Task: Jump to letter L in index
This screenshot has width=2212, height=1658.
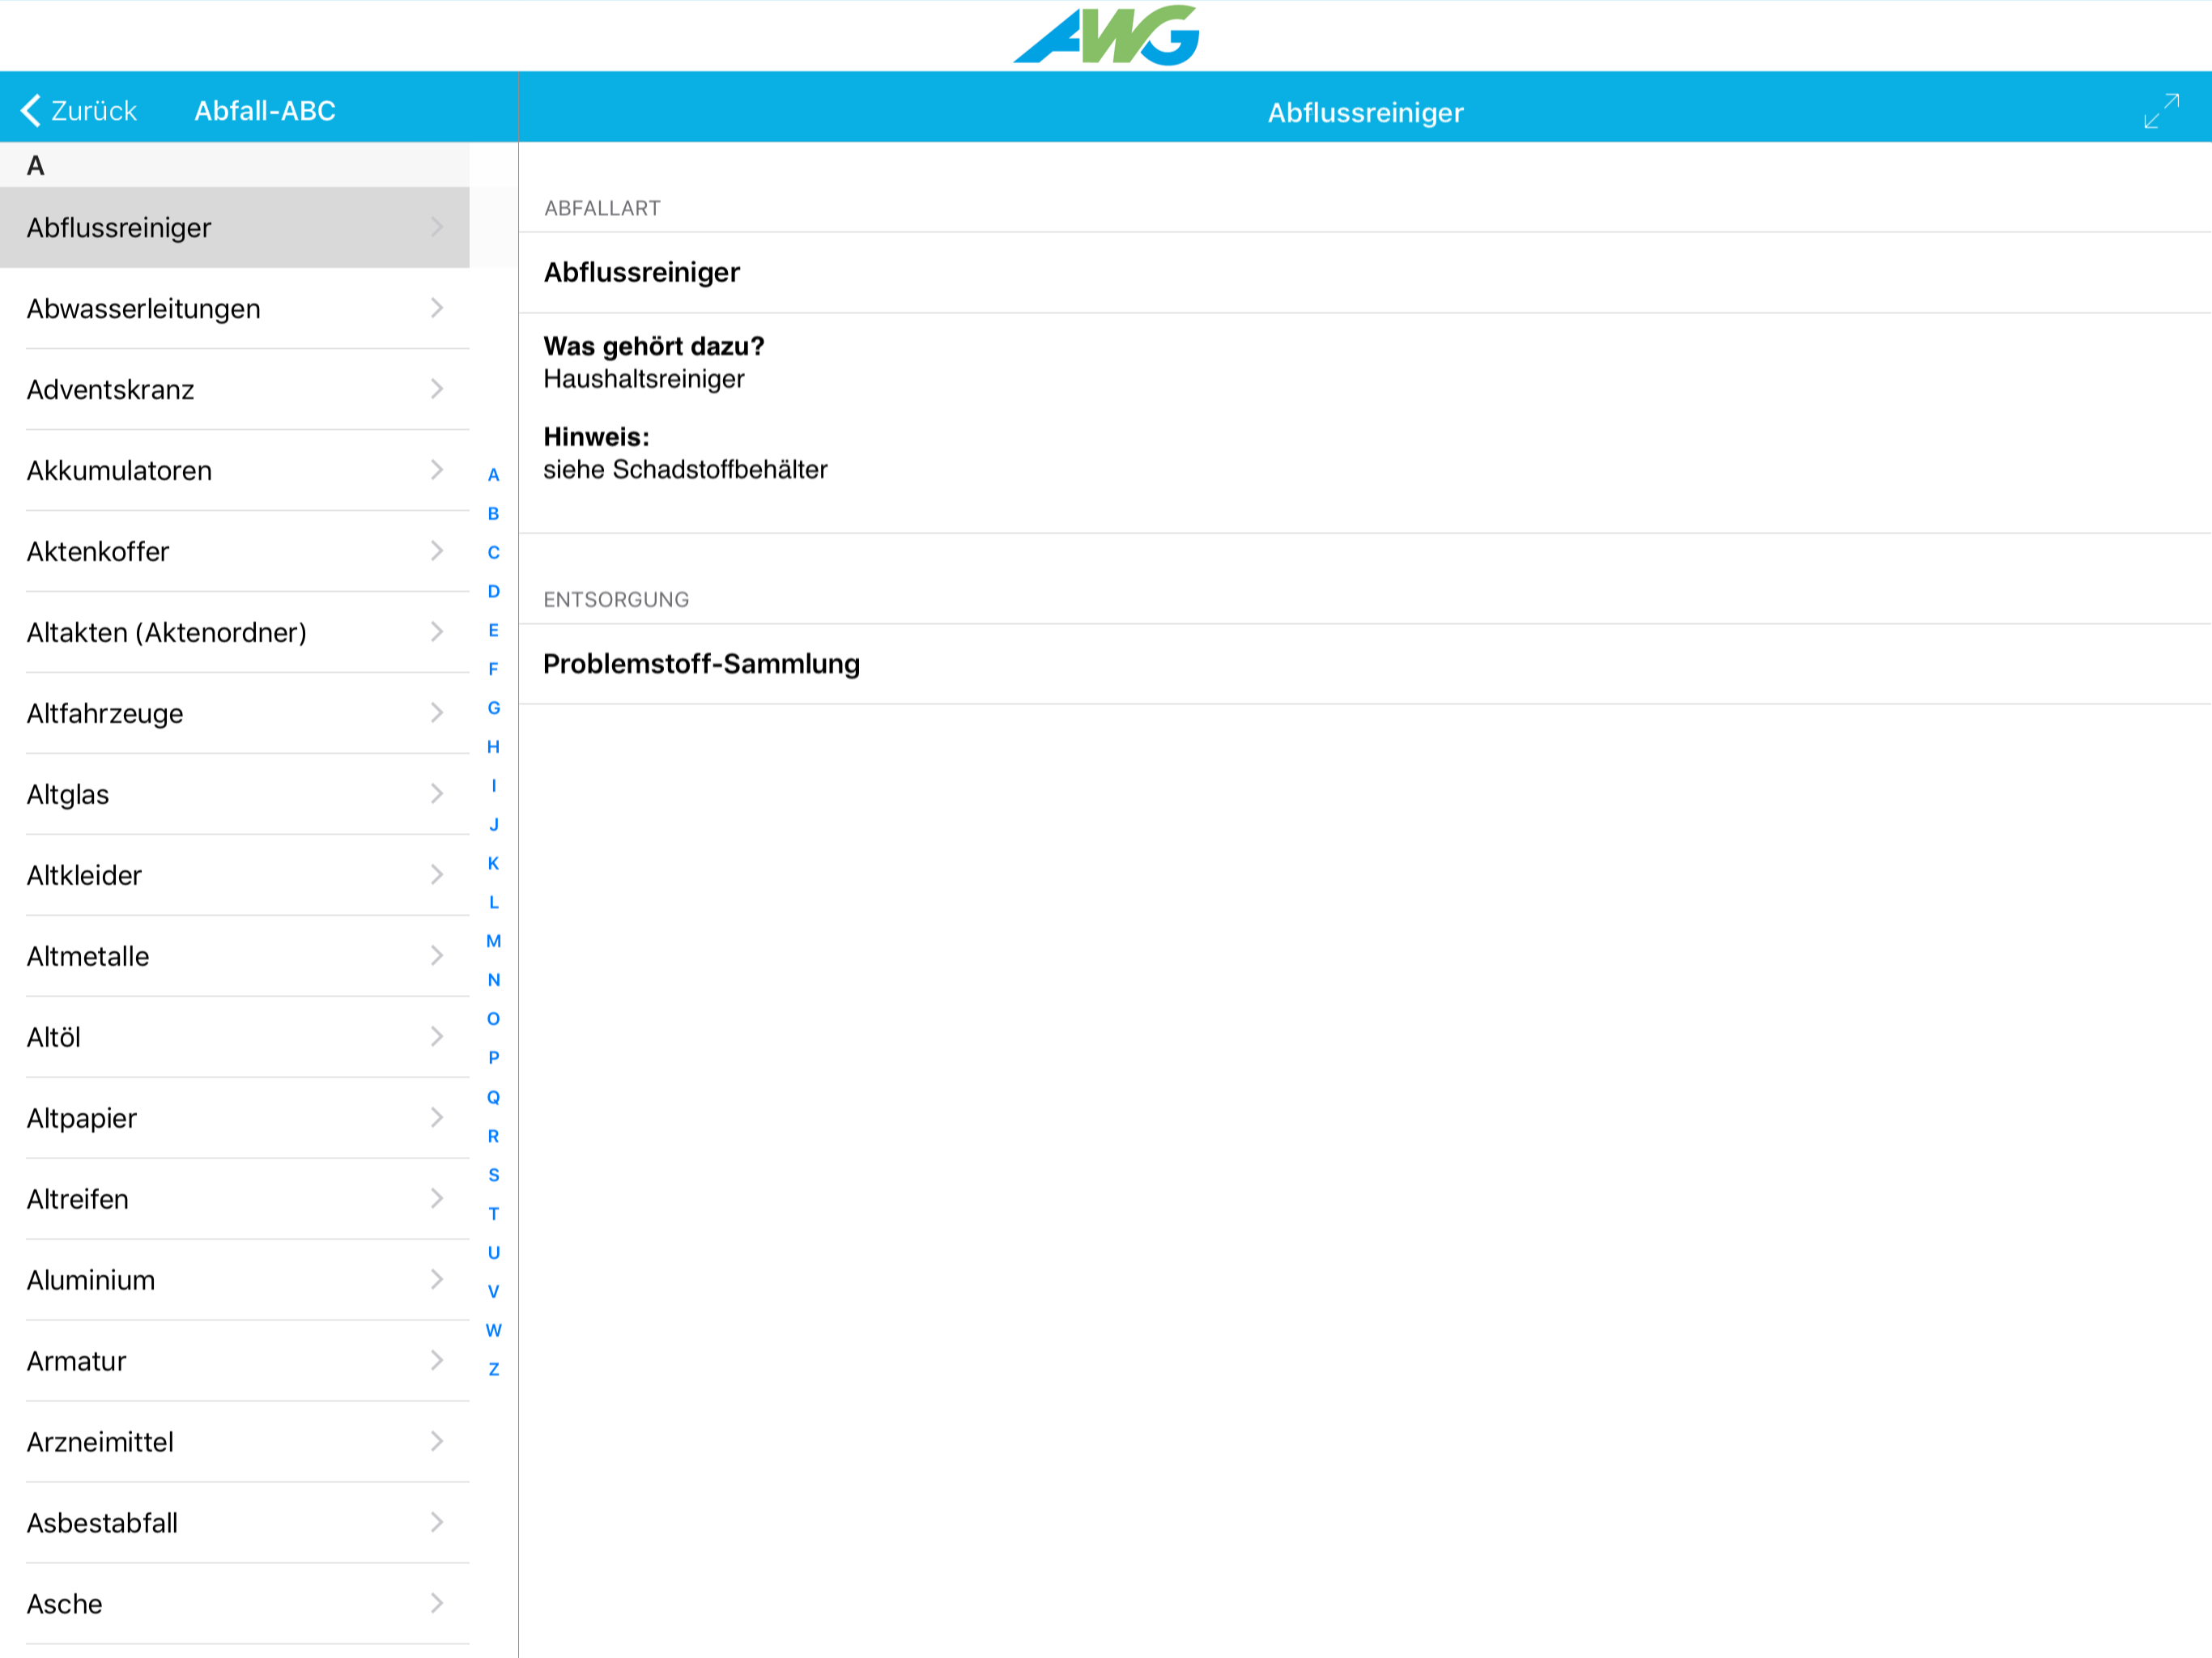Action: [493, 903]
